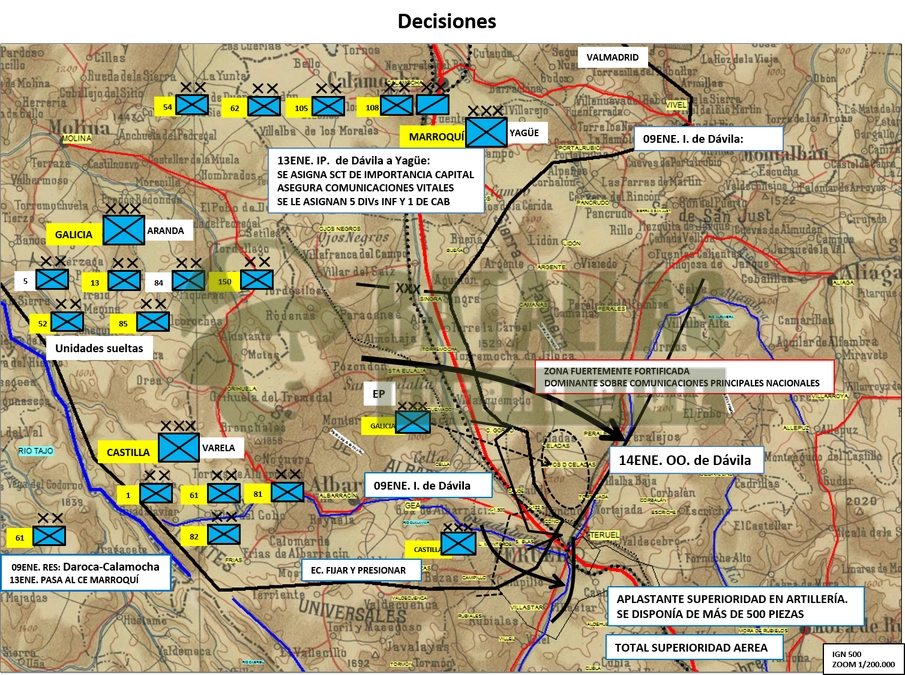The height and width of the screenshot is (675, 905).
Task: Select '09ENE. I. de Dávila' box near Albarracín
Action: tap(428, 485)
